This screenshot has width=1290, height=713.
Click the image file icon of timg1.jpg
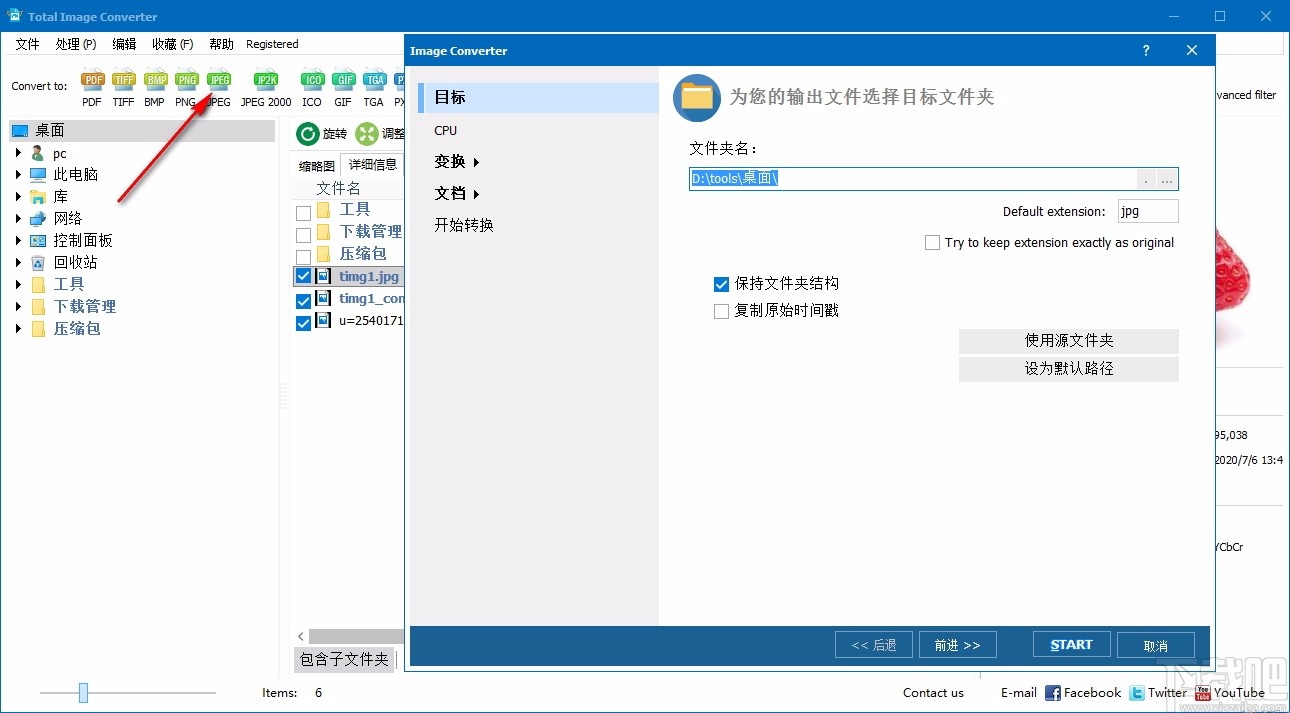pyautogui.click(x=324, y=276)
